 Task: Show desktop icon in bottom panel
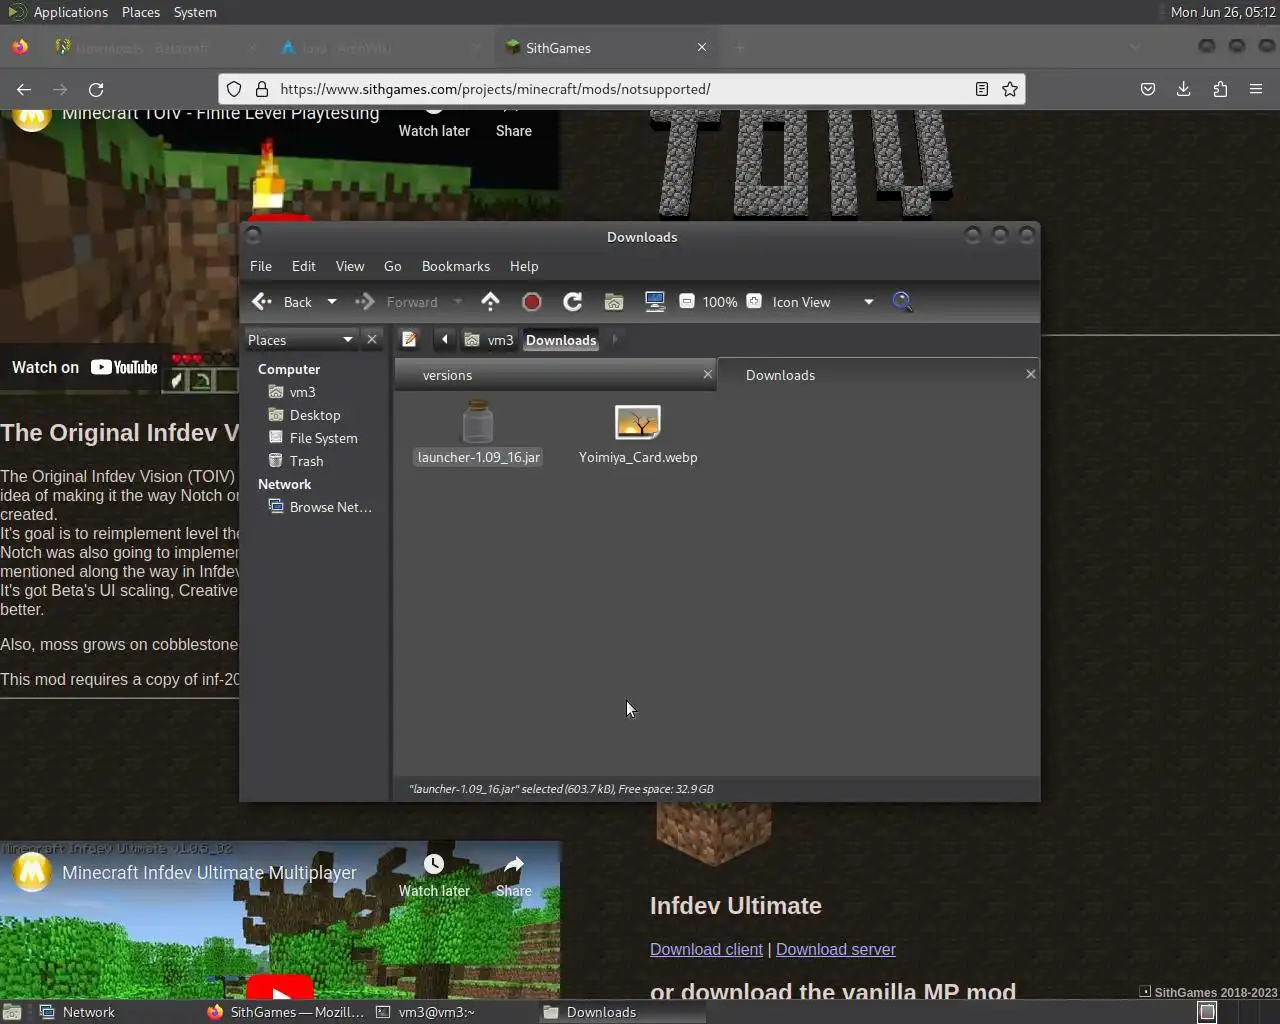point(12,1012)
